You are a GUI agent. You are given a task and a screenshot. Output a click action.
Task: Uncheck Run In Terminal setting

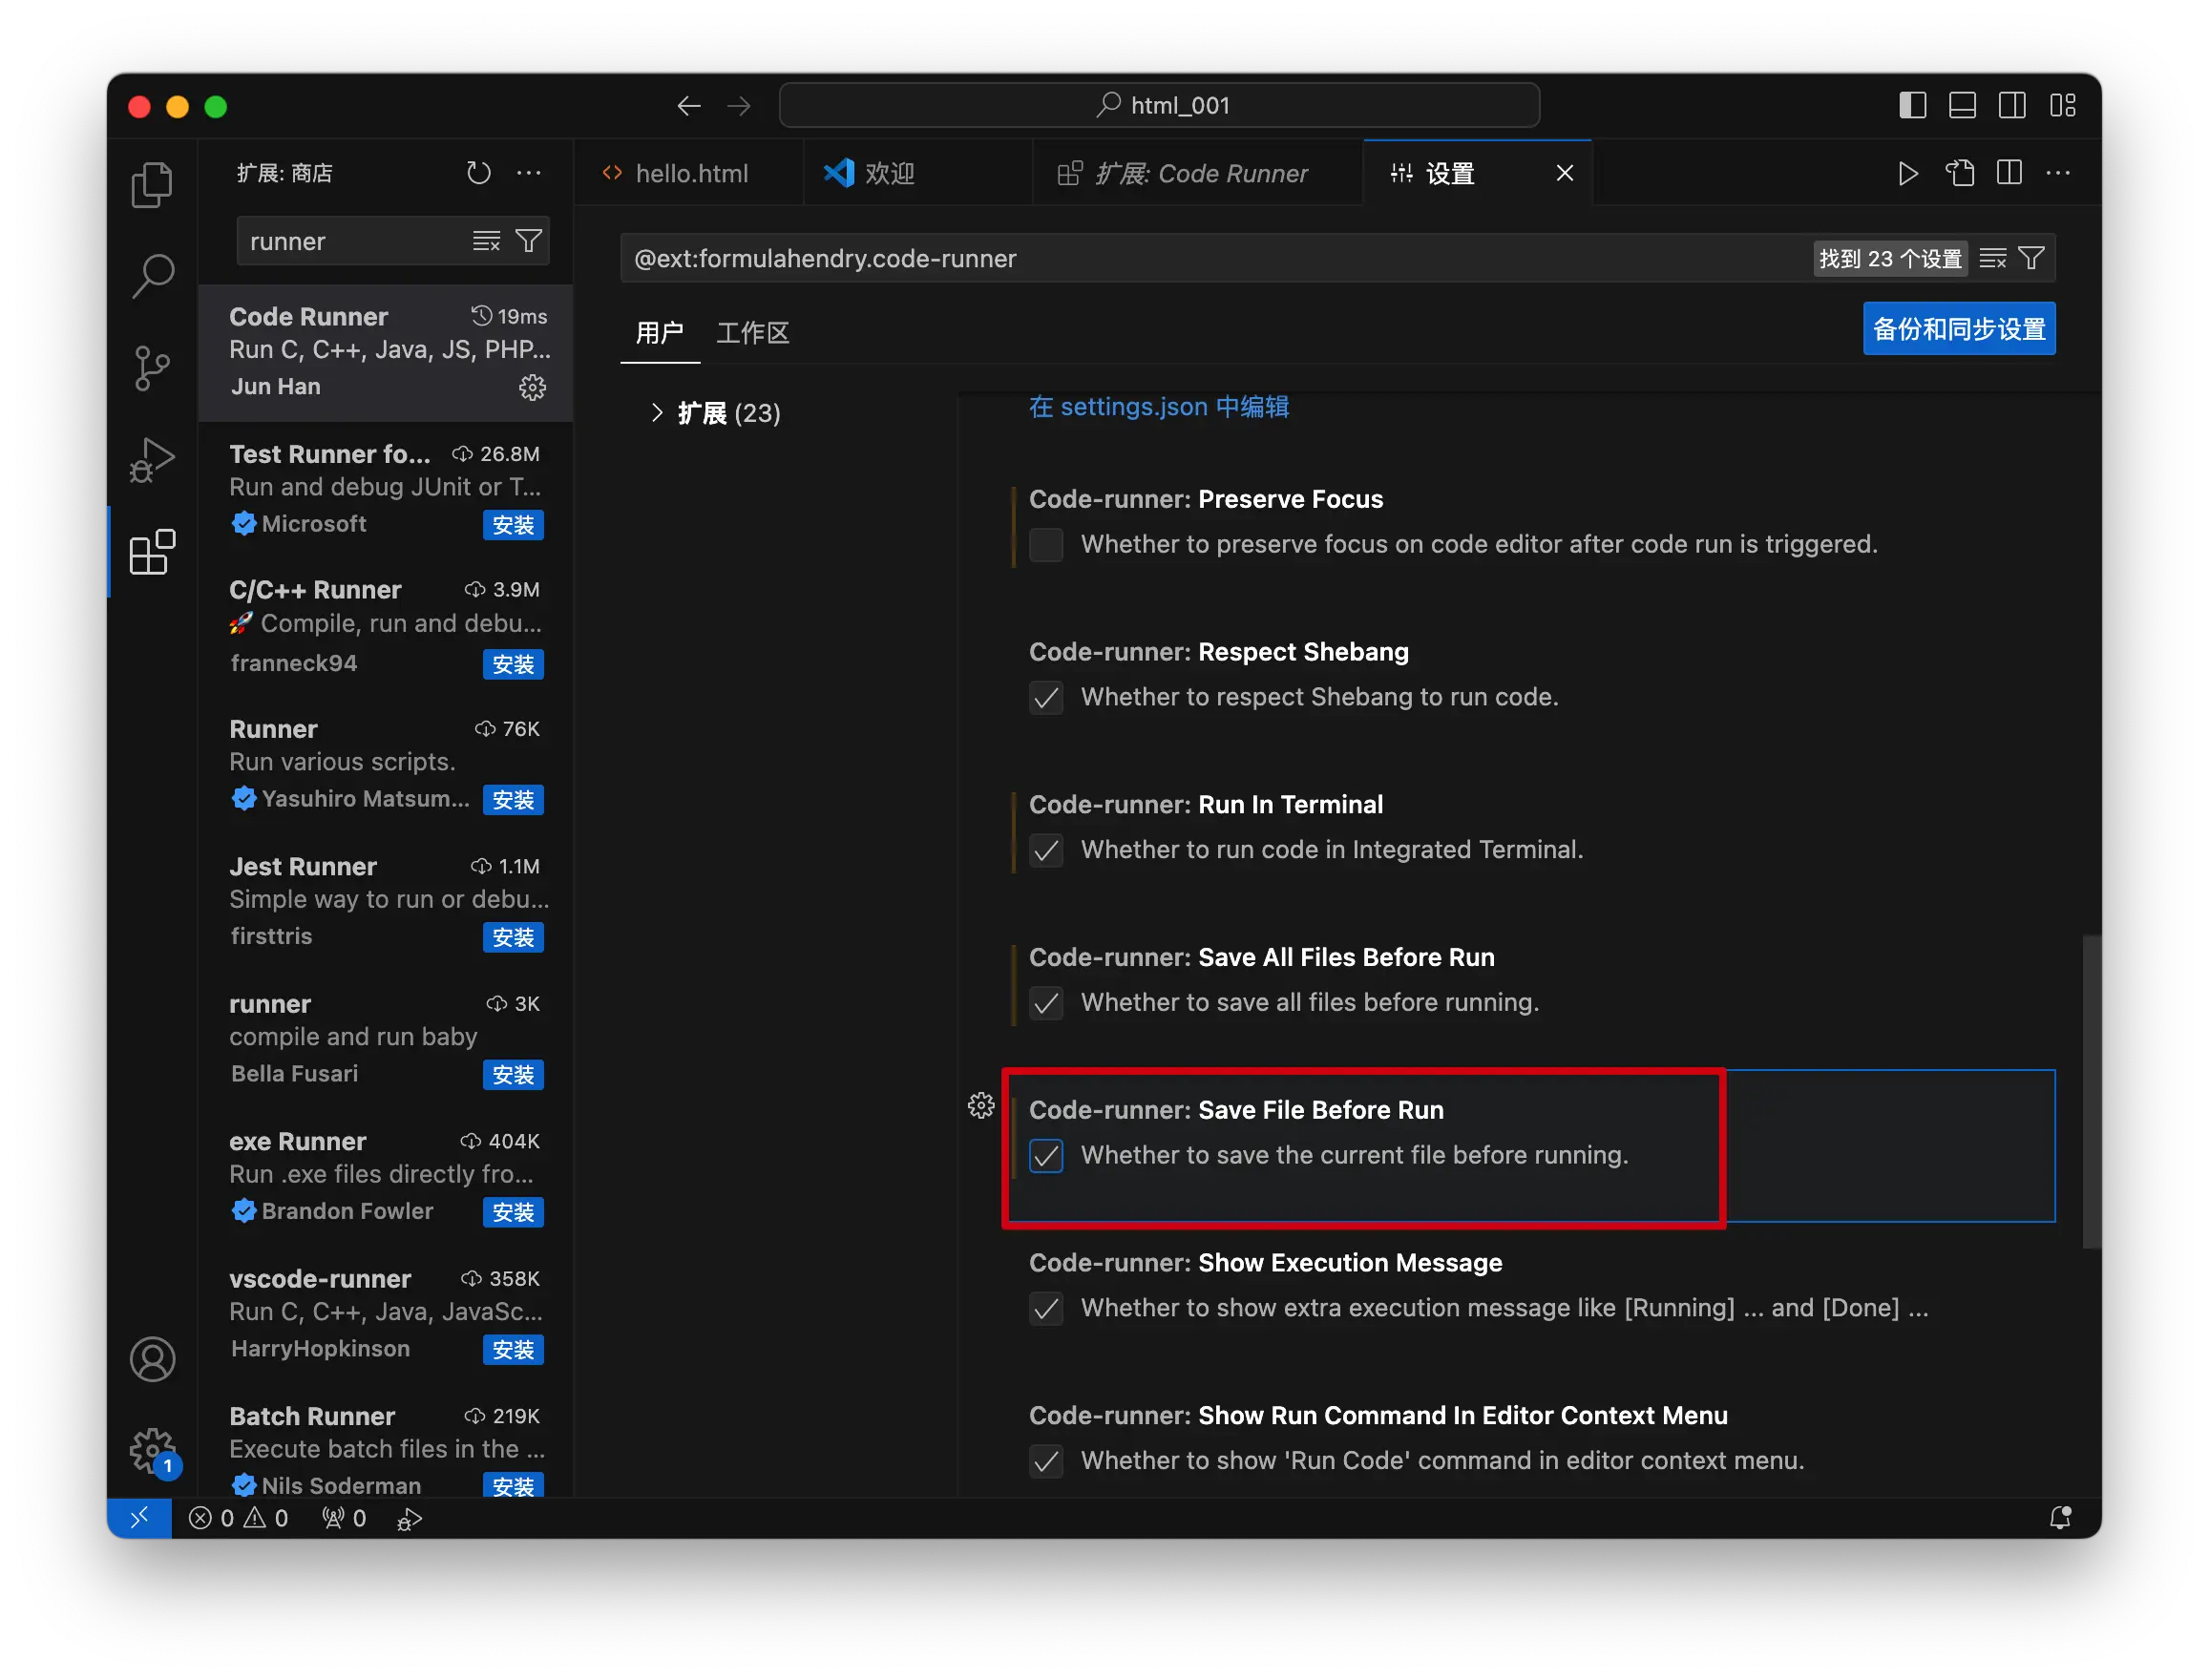pyautogui.click(x=1046, y=850)
